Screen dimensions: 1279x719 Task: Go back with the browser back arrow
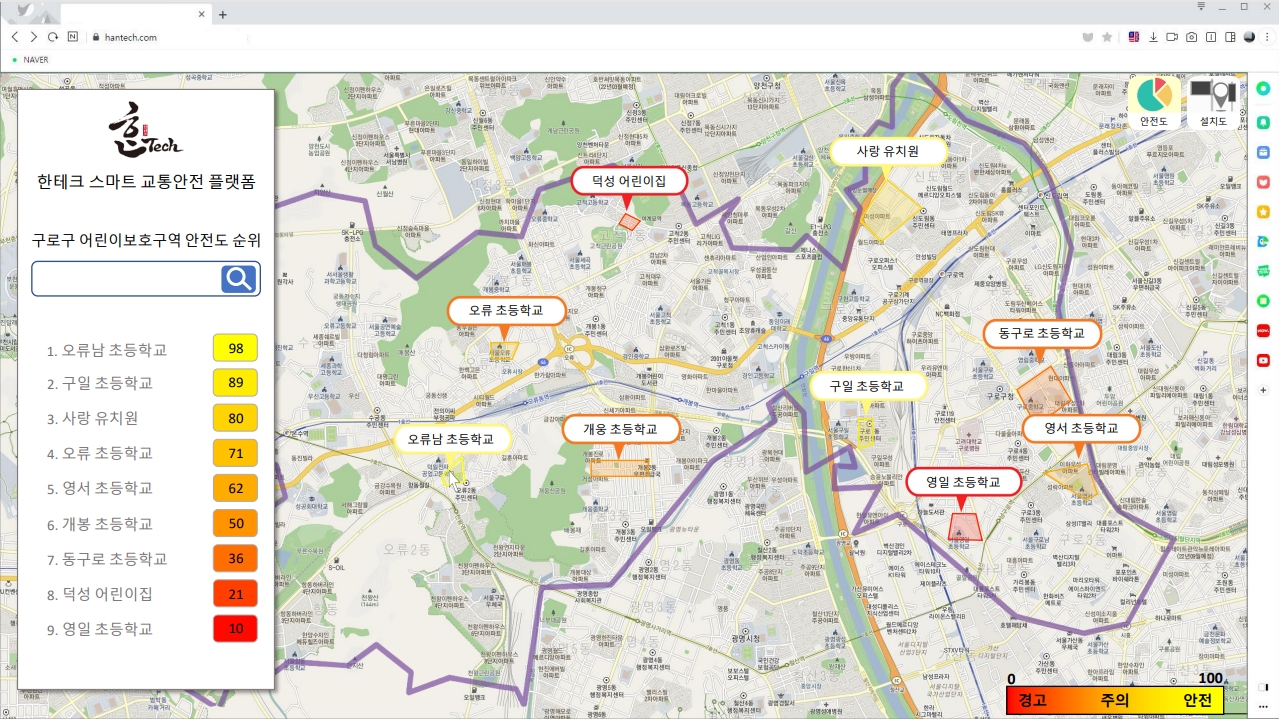click(x=14, y=37)
